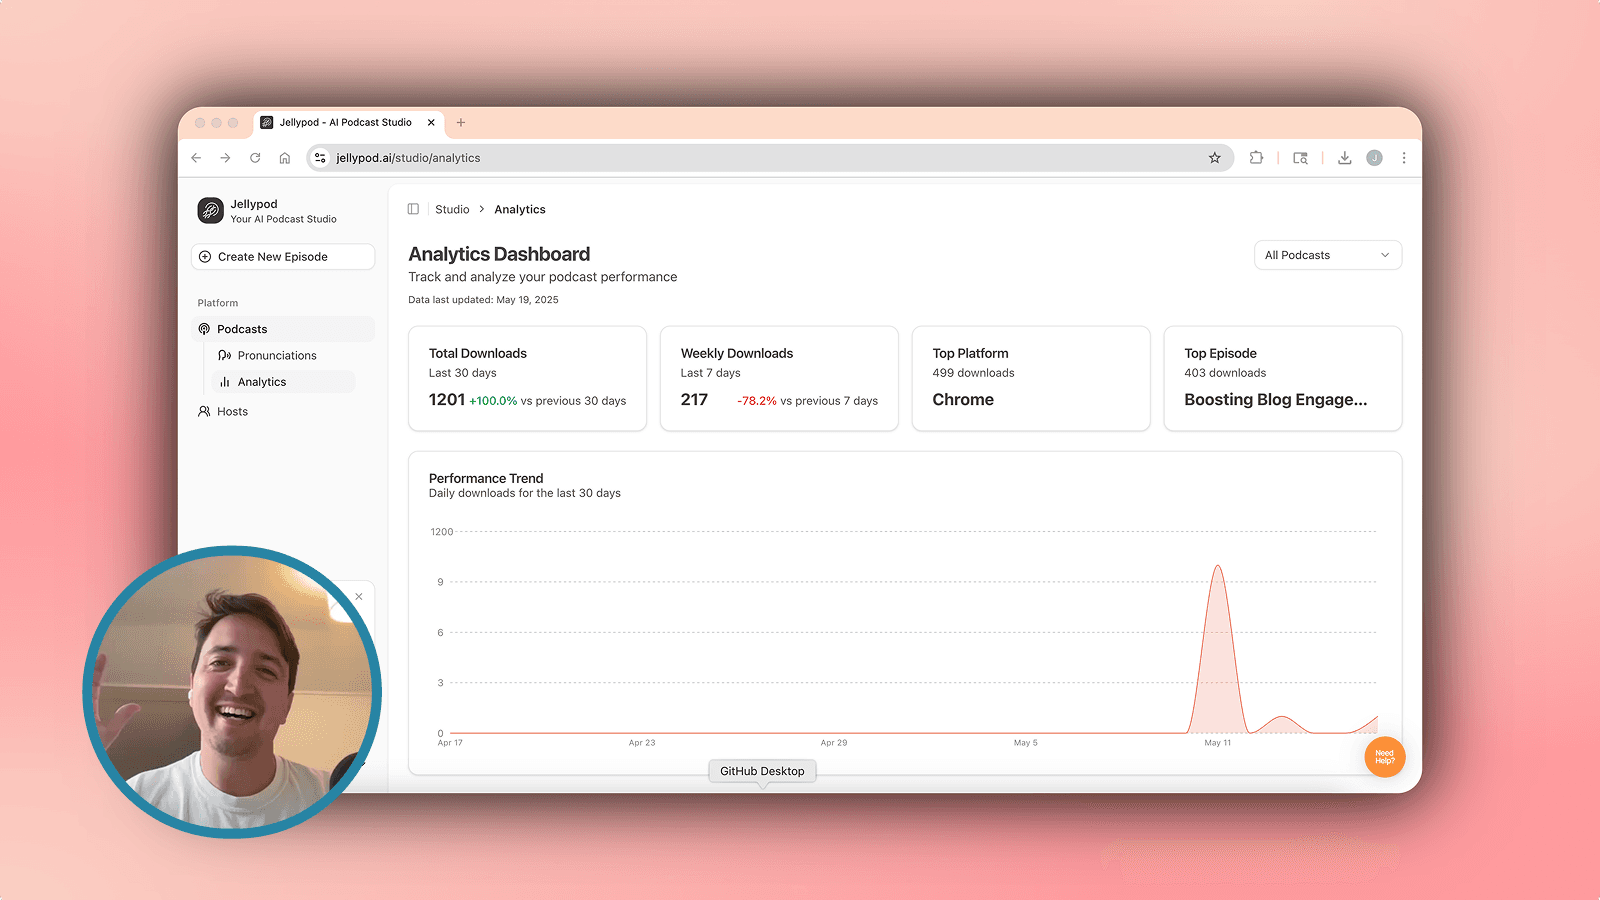
Task: Open the browser downloads icon
Action: (1344, 158)
